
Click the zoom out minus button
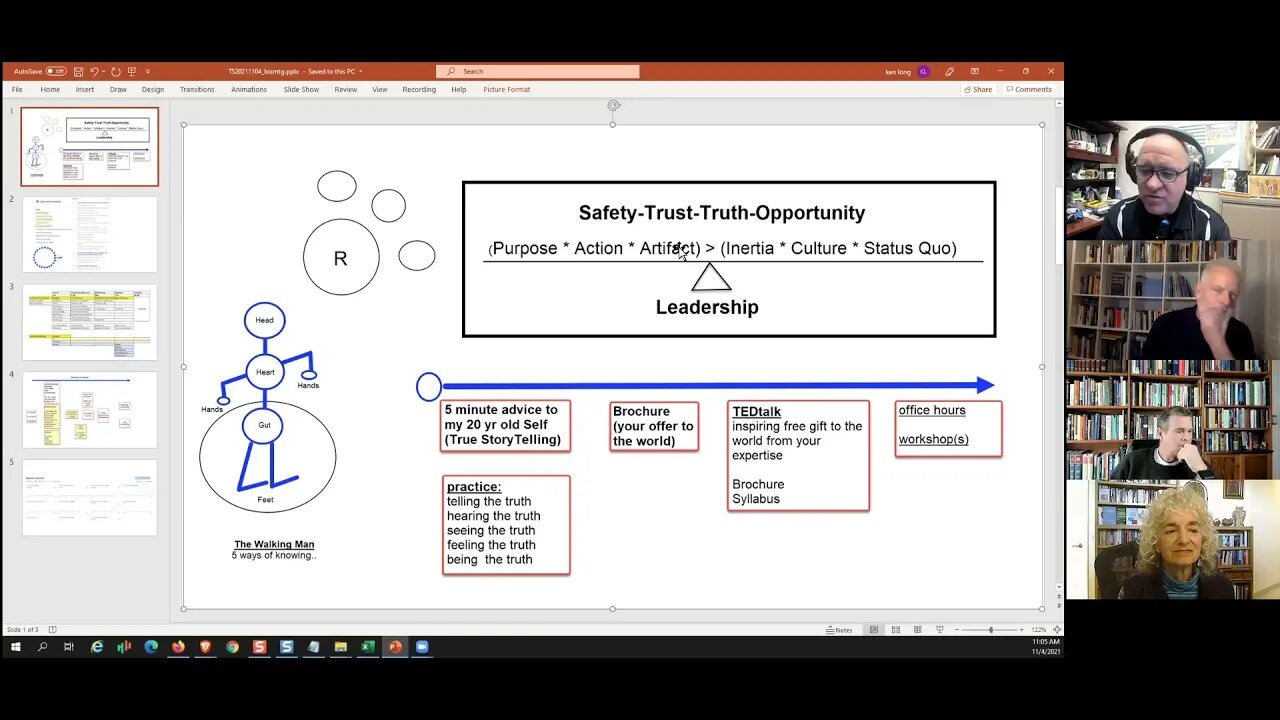pos(958,629)
